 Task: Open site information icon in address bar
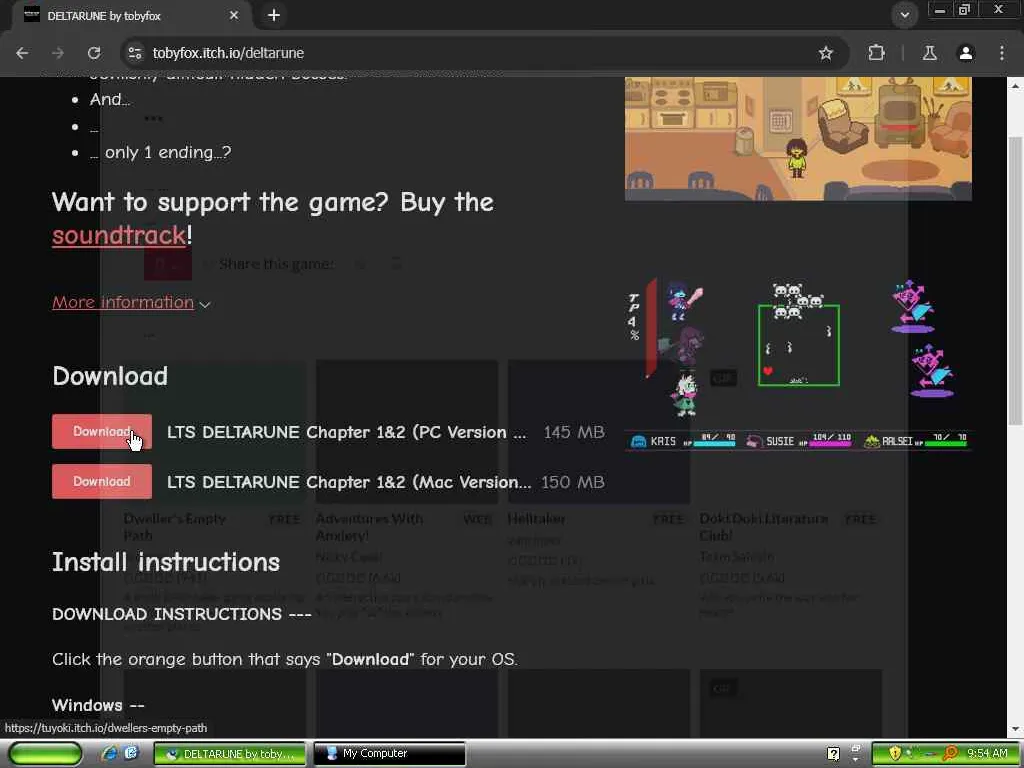tap(135, 53)
